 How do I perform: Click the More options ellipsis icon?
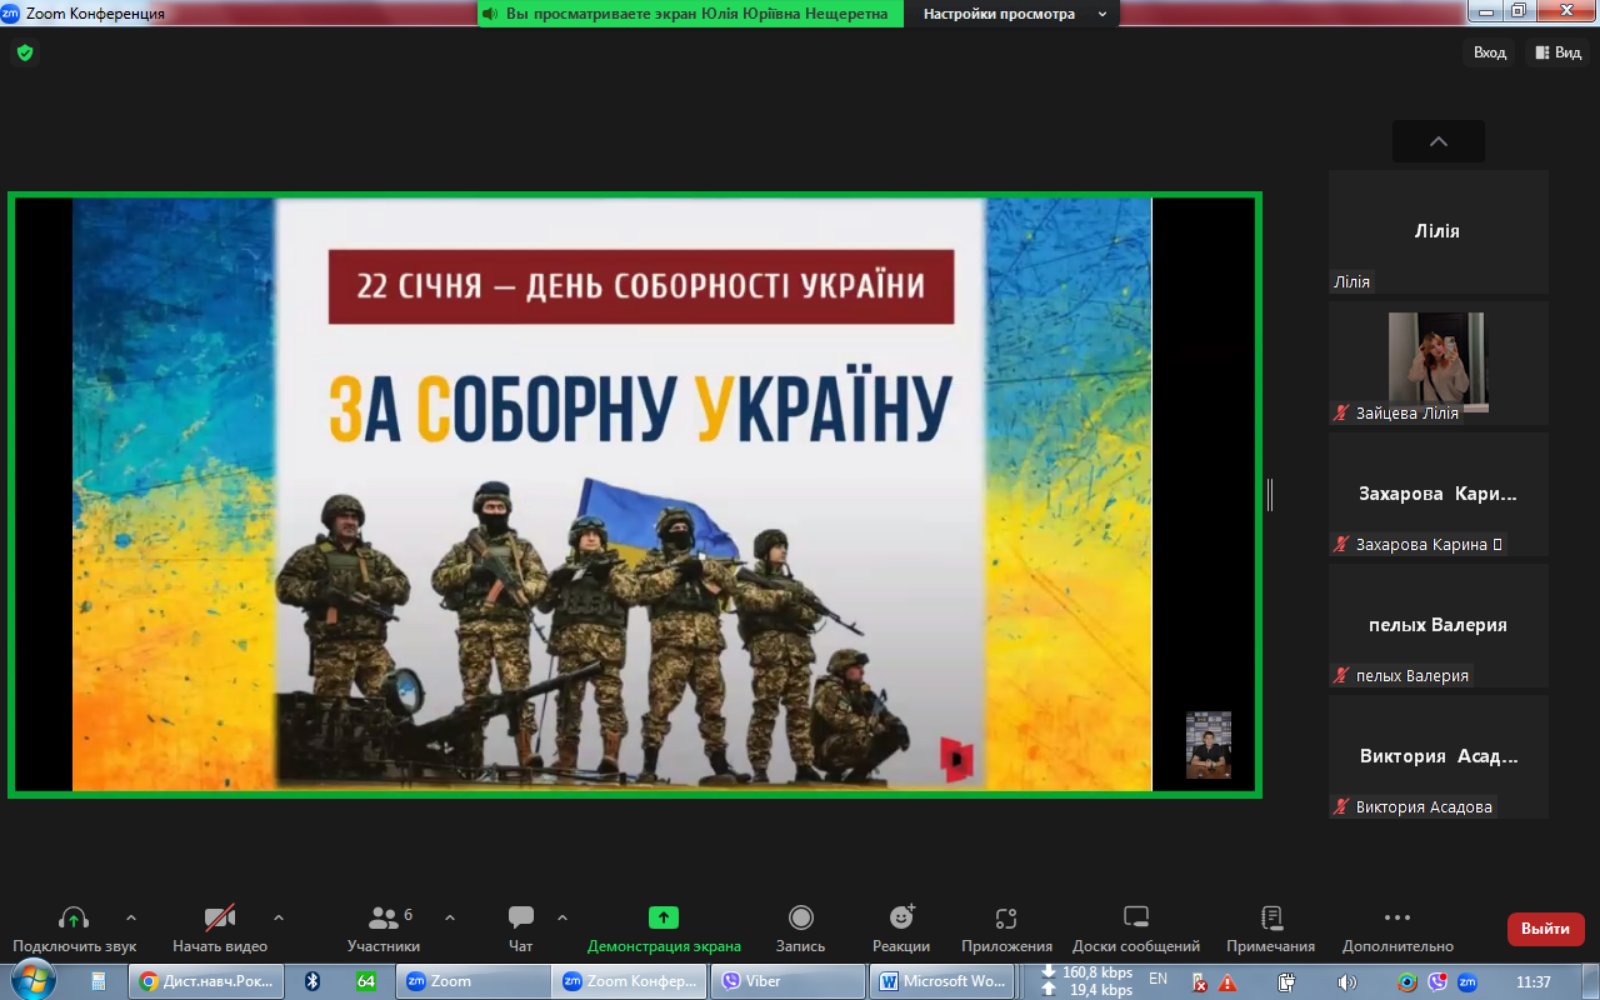pos(1397,918)
